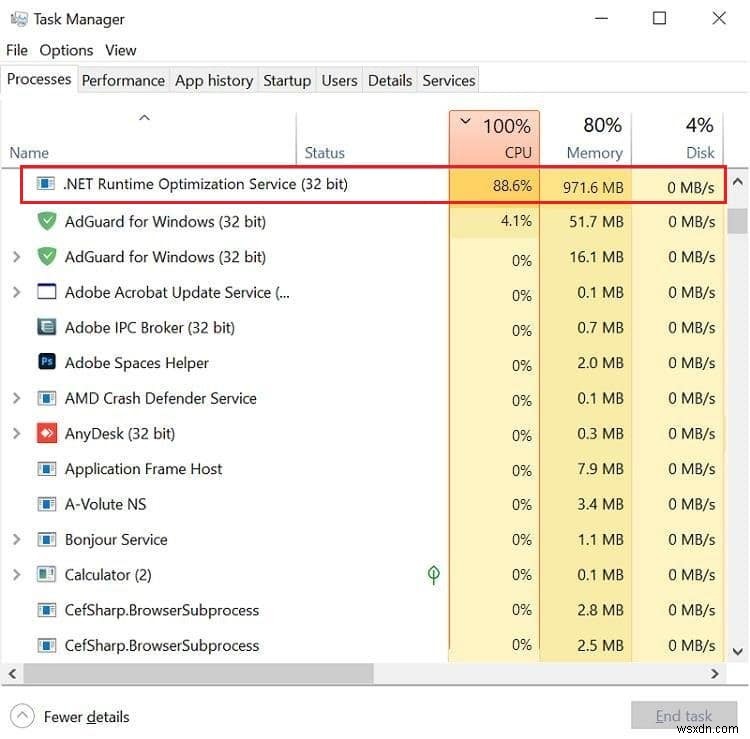Select the Adobe IPC Broker (32 bit) name
The height and width of the screenshot is (739, 750).
pyautogui.click(x=150, y=328)
